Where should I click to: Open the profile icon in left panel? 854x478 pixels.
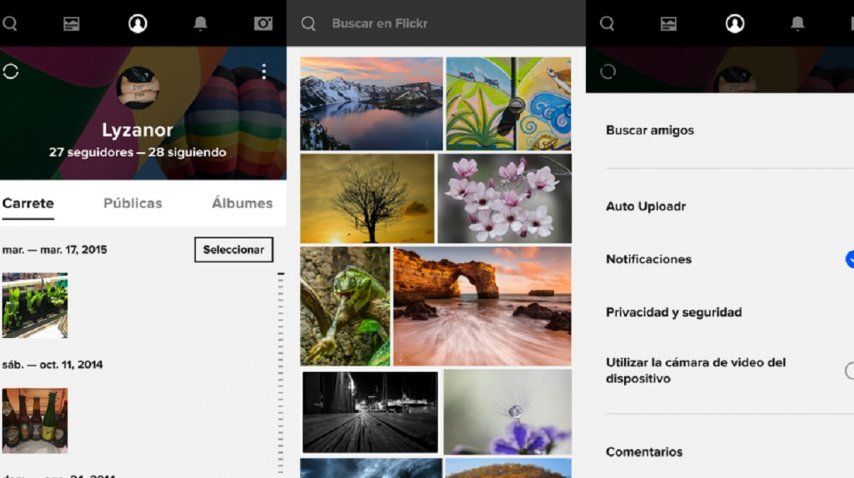point(138,23)
